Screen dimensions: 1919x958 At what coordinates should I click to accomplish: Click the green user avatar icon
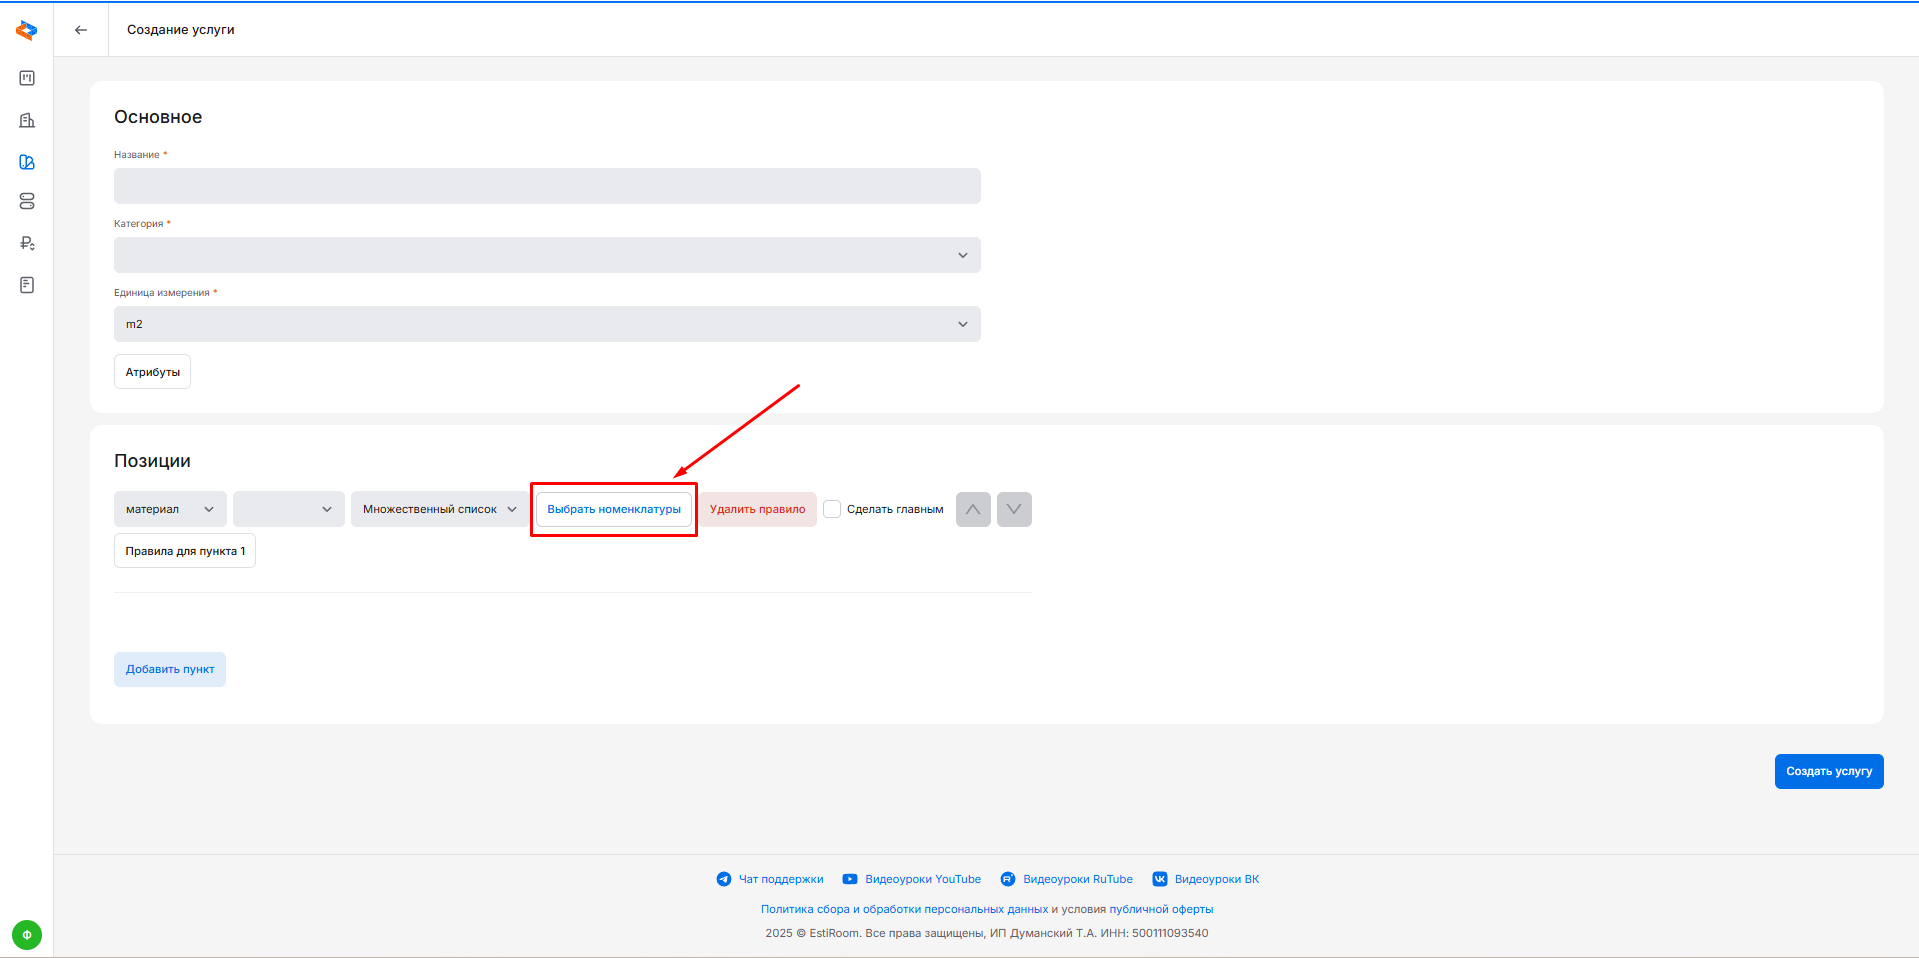coord(27,935)
